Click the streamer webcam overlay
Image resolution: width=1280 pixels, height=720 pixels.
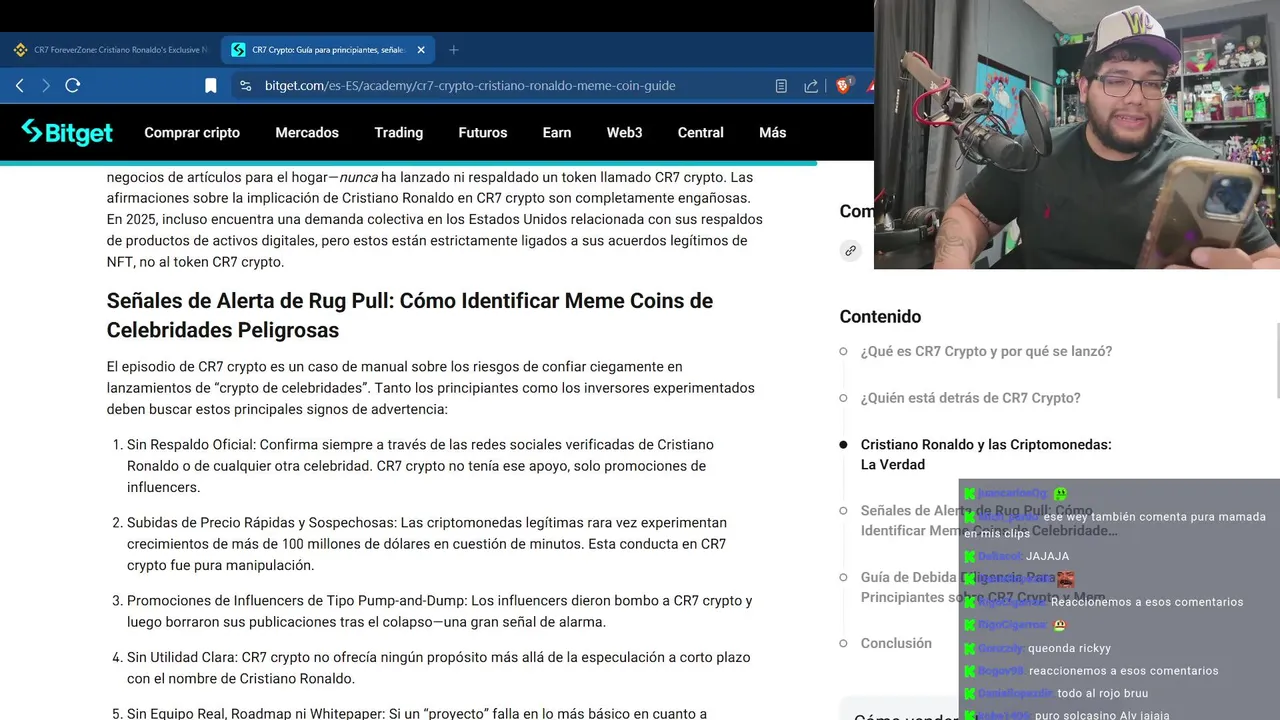(x=1077, y=134)
